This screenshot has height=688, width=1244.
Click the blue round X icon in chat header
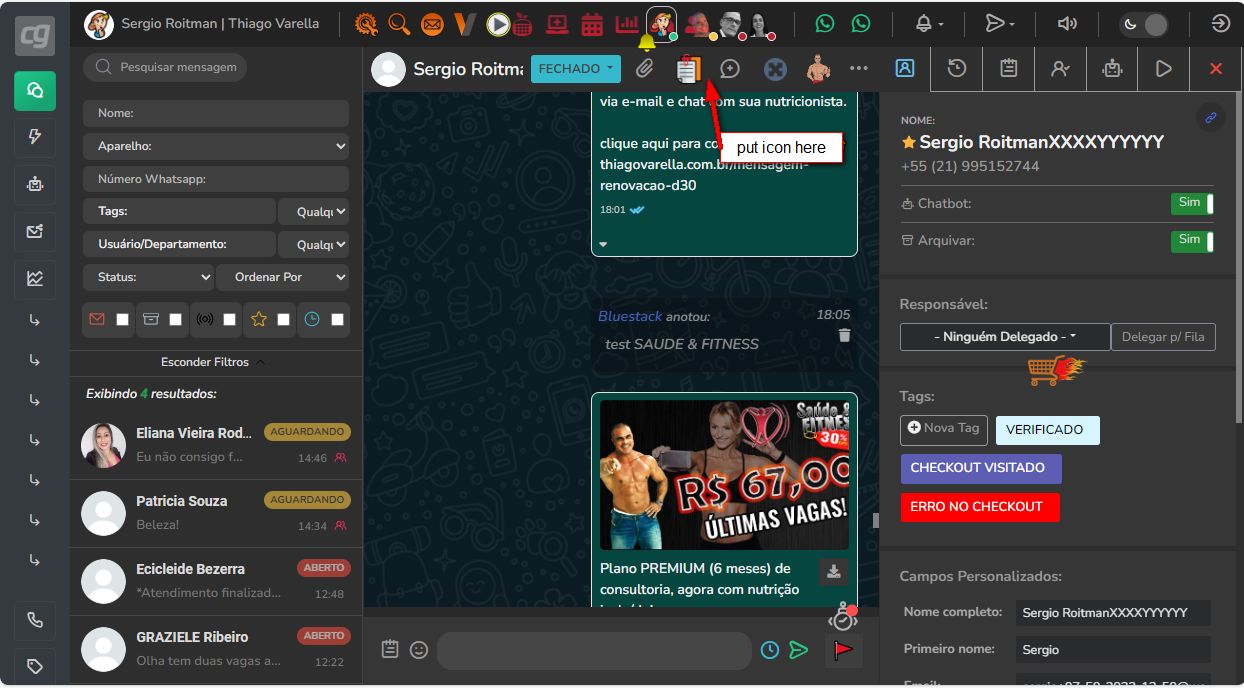coord(775,69)
